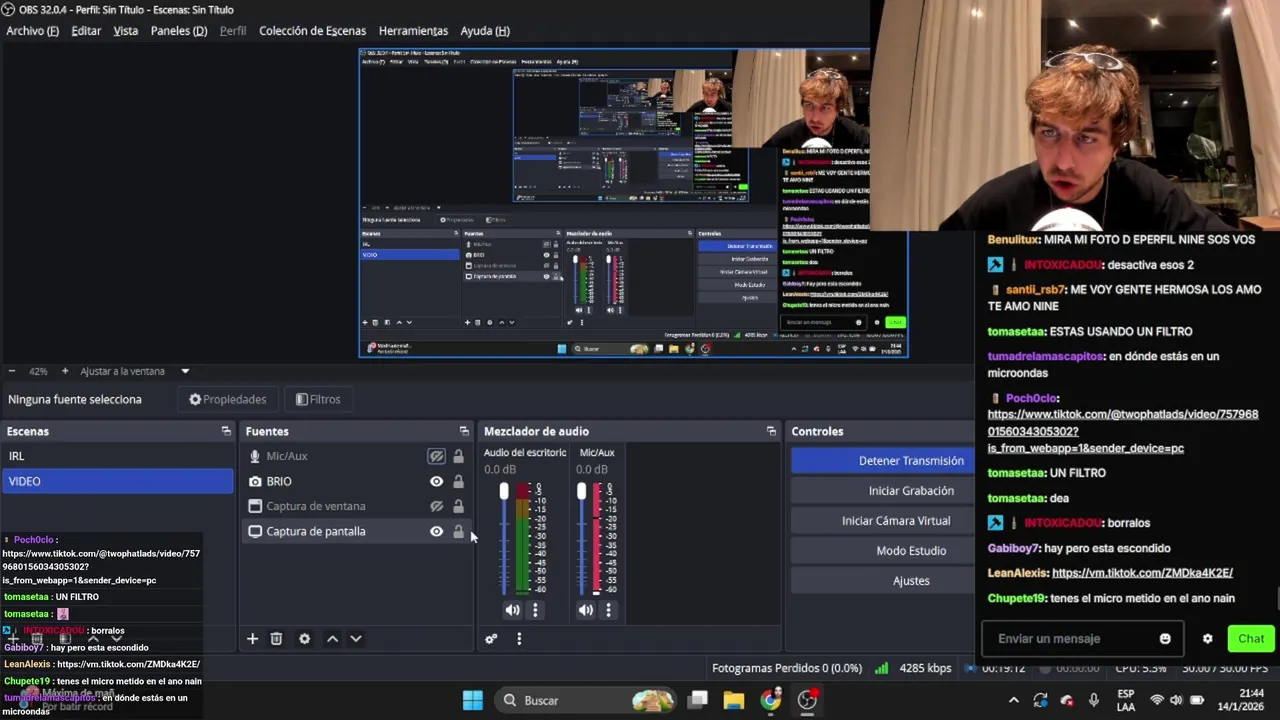Zoom in the preview with the plus icon
The height and width of the screenshot is (720, 1280).
pyautogui.click(x=65, y=371)
